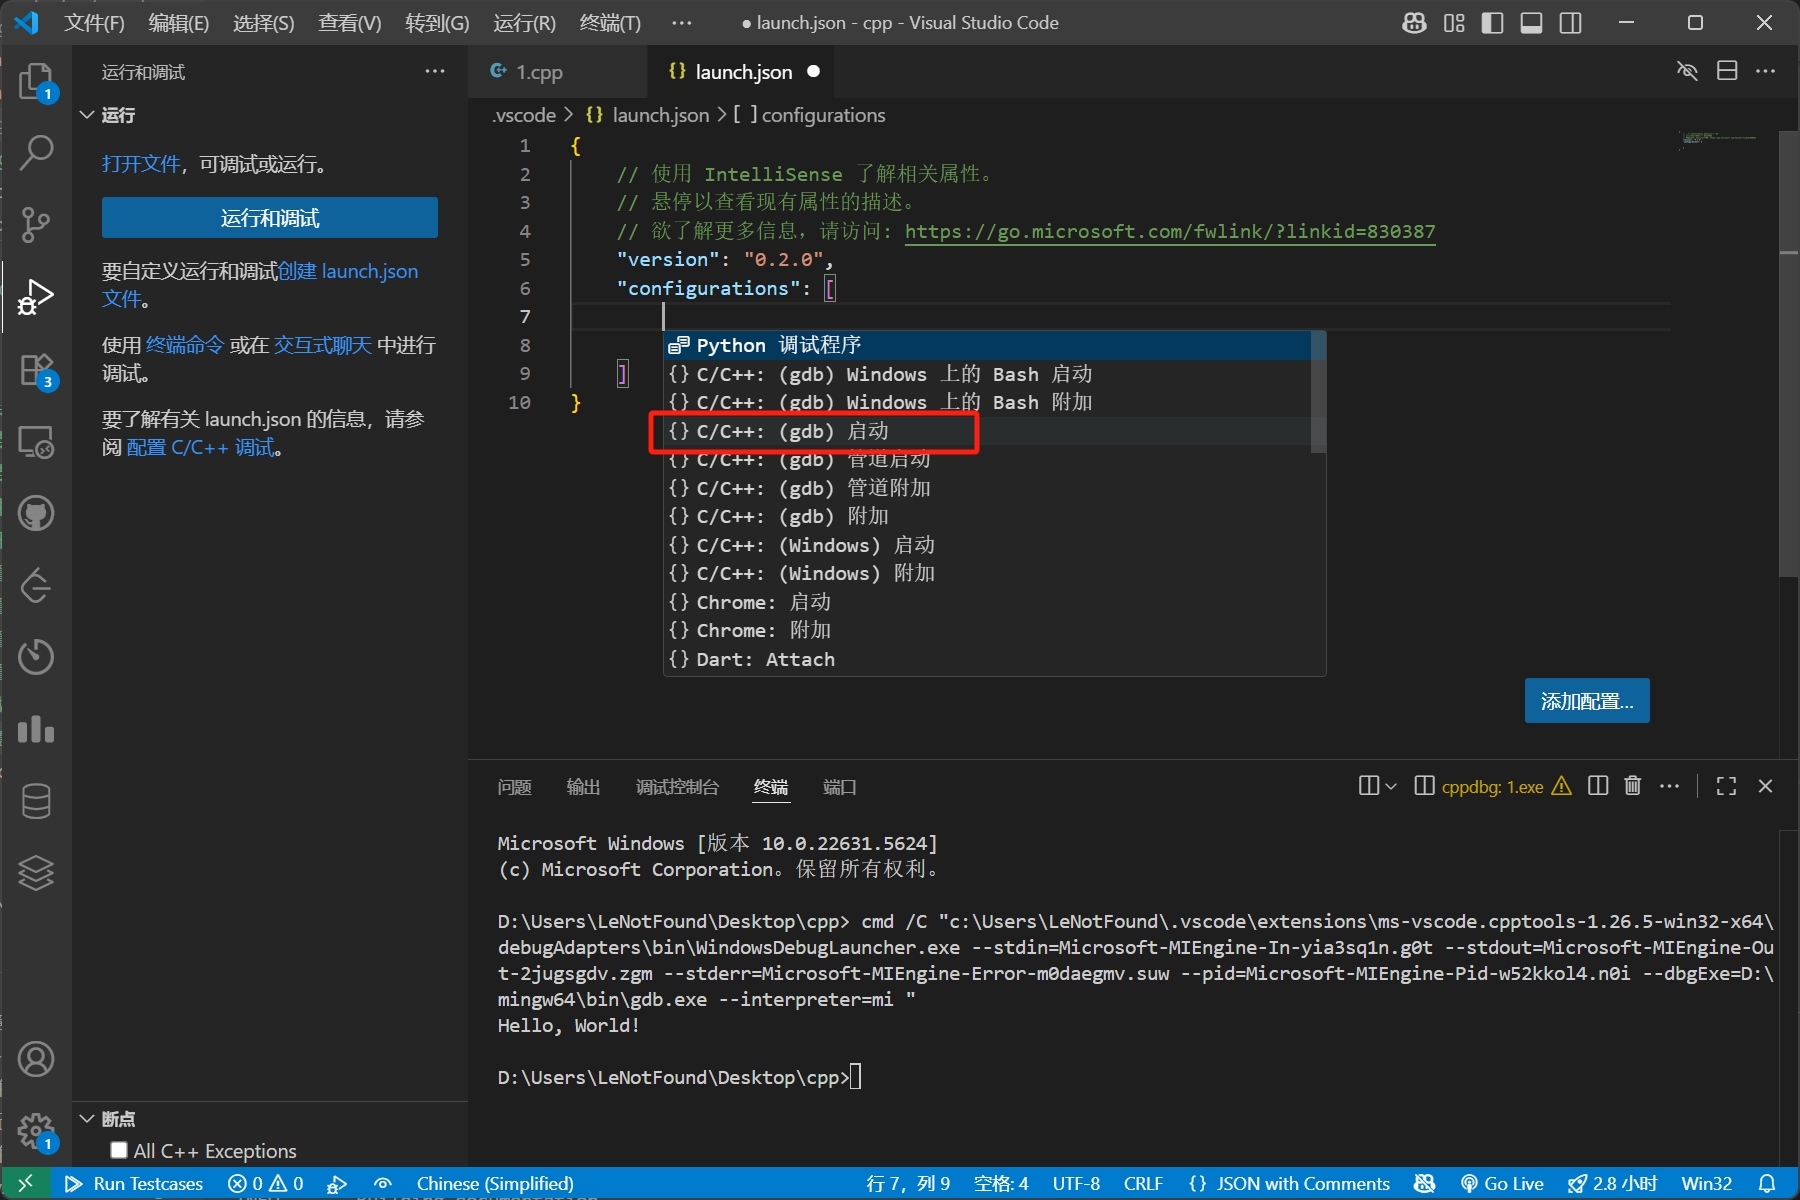Image resolution: width=1800 pixels, height=1200 pixels.
Task: Click the 运行和调试 blue button
Action: pyautogui.click(x=269, y=218)
